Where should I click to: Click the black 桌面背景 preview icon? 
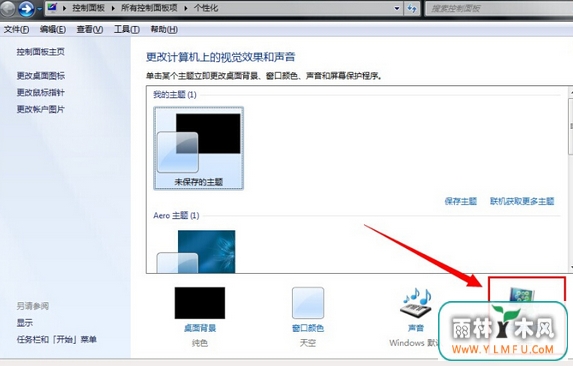[200, 303]
